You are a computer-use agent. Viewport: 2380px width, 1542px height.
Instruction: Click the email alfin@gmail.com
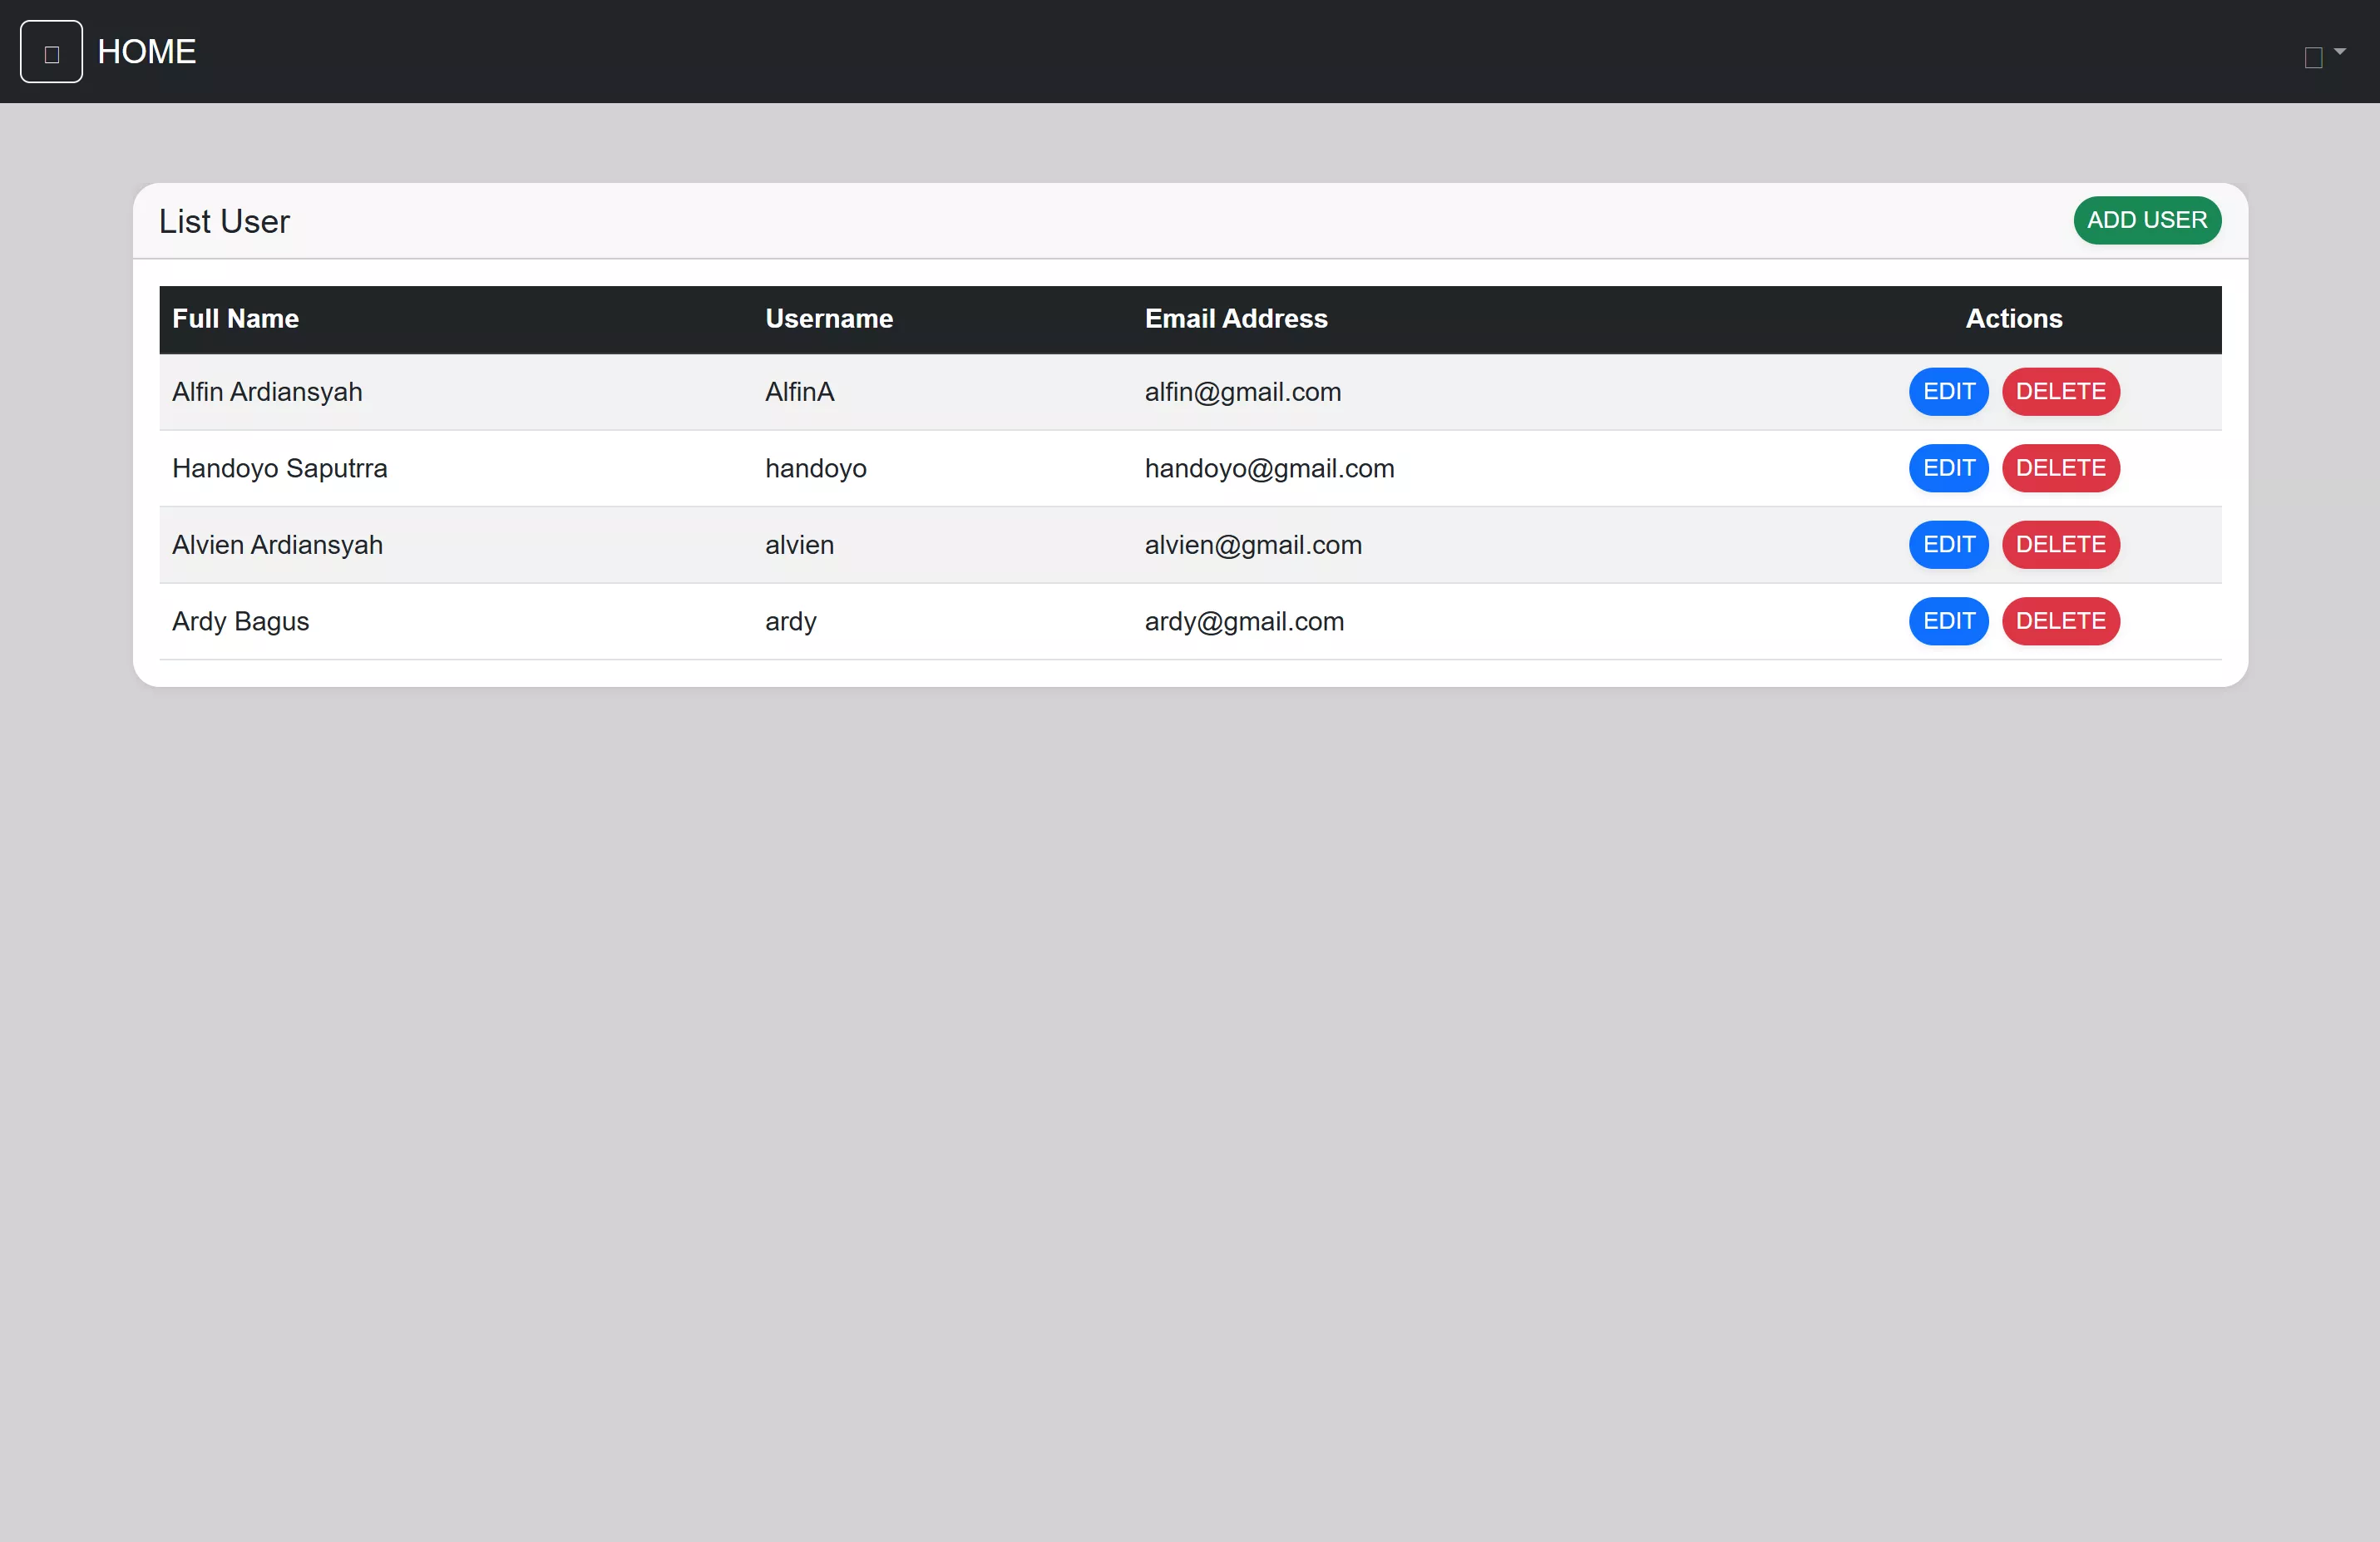1243,392
